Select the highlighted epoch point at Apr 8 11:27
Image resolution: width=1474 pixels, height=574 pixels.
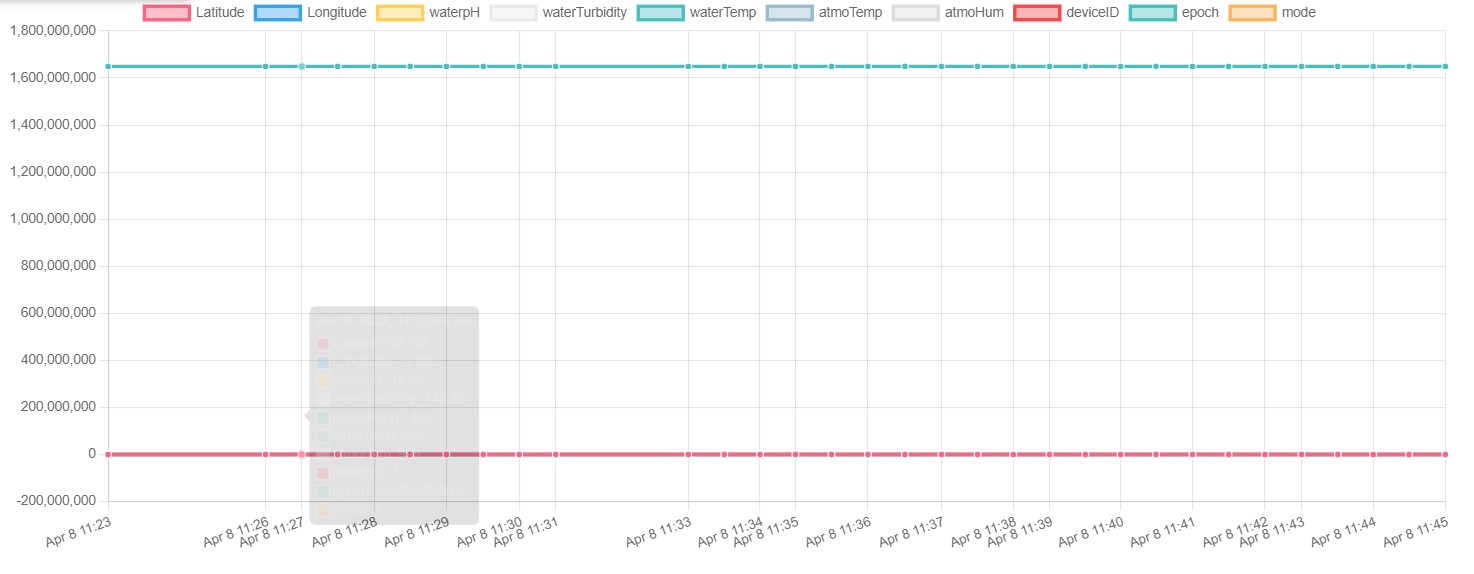301,67
